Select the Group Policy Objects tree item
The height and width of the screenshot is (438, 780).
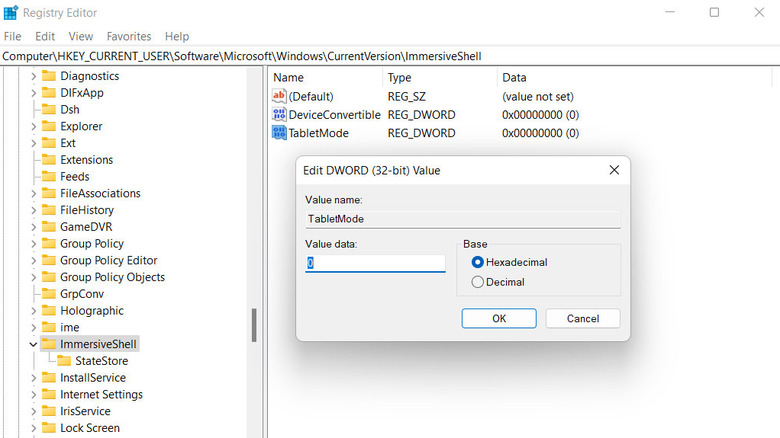(112, 277)
